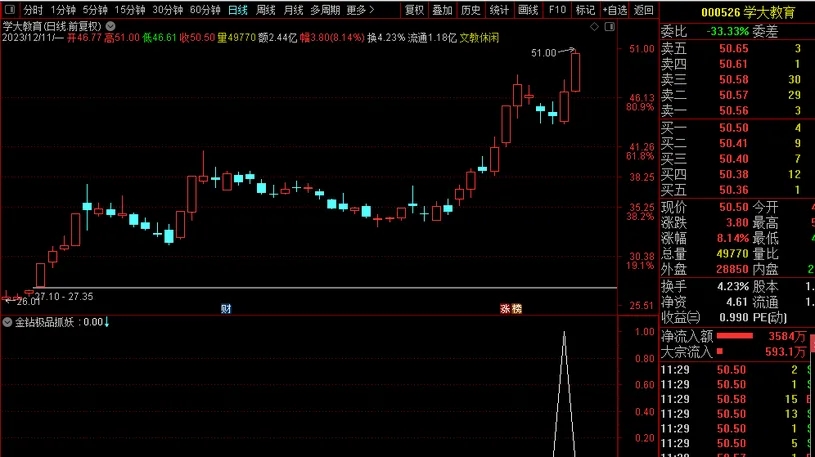
Task: Toggle the 复权 adjustment button
Action: [x=414, y=10]
